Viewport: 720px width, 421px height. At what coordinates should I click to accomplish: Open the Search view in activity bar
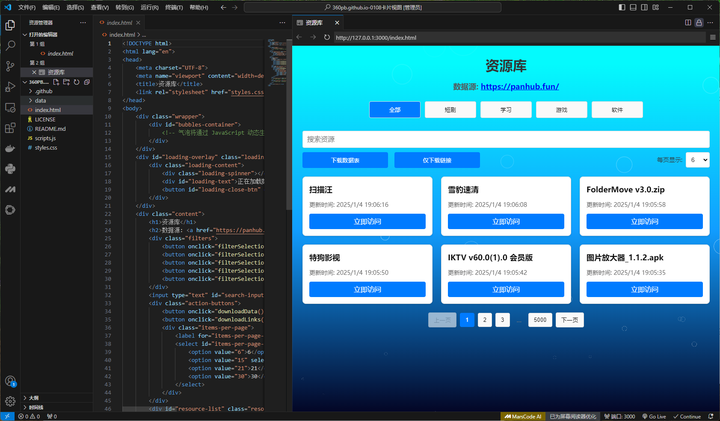pyautogui.click(x=10, y=45)
